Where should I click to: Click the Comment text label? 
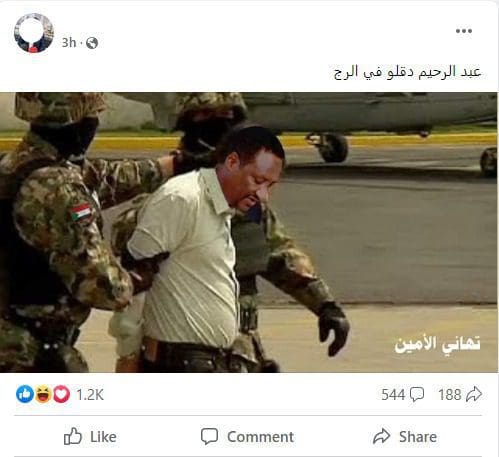(x=260, y=437)
